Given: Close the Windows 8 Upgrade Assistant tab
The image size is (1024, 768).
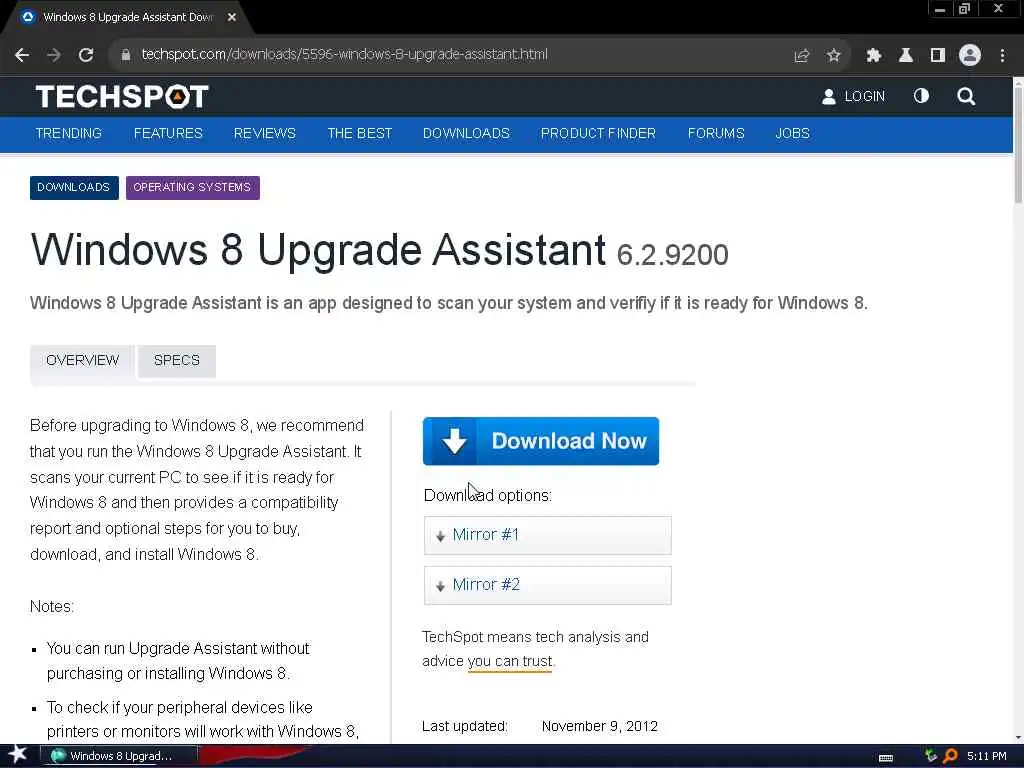Looking at the screenshot, I should (x=232, y=18).
